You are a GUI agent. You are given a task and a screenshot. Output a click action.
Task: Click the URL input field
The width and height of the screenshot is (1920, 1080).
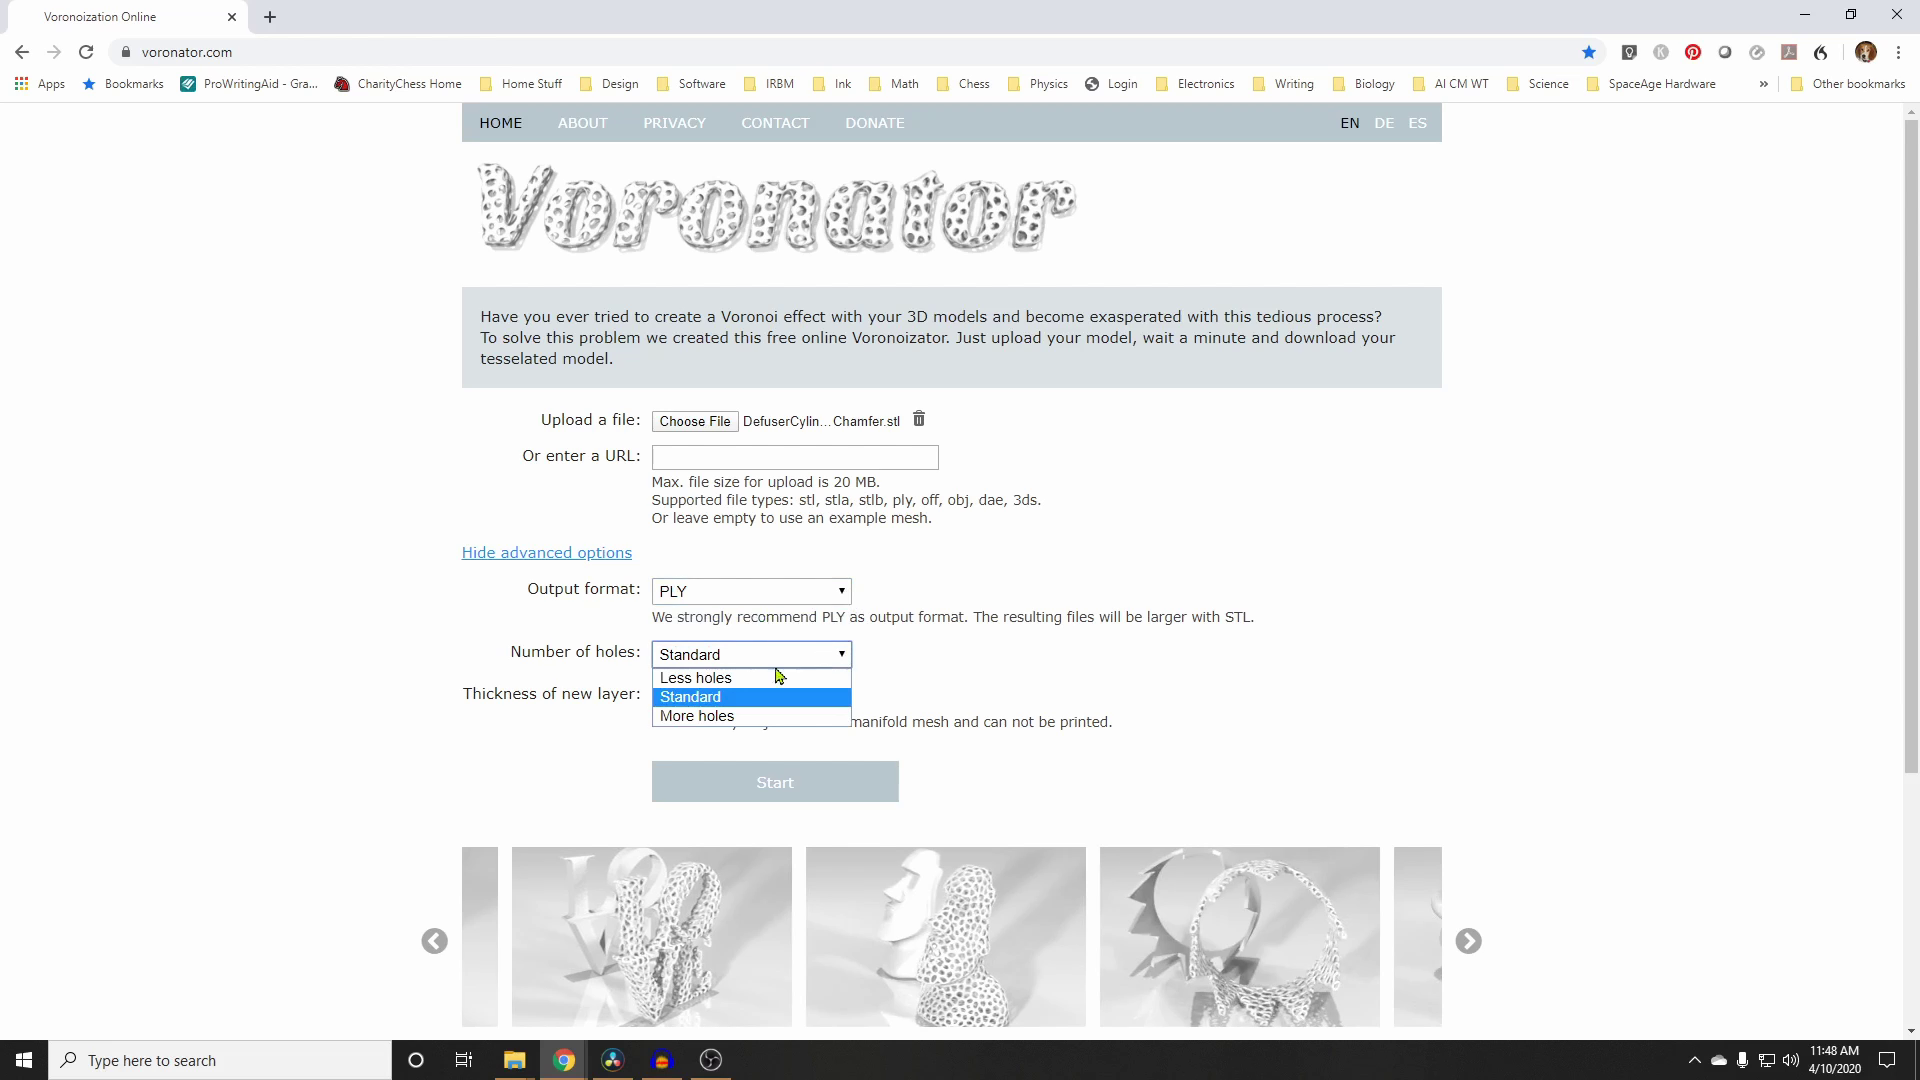pos(795,455)
